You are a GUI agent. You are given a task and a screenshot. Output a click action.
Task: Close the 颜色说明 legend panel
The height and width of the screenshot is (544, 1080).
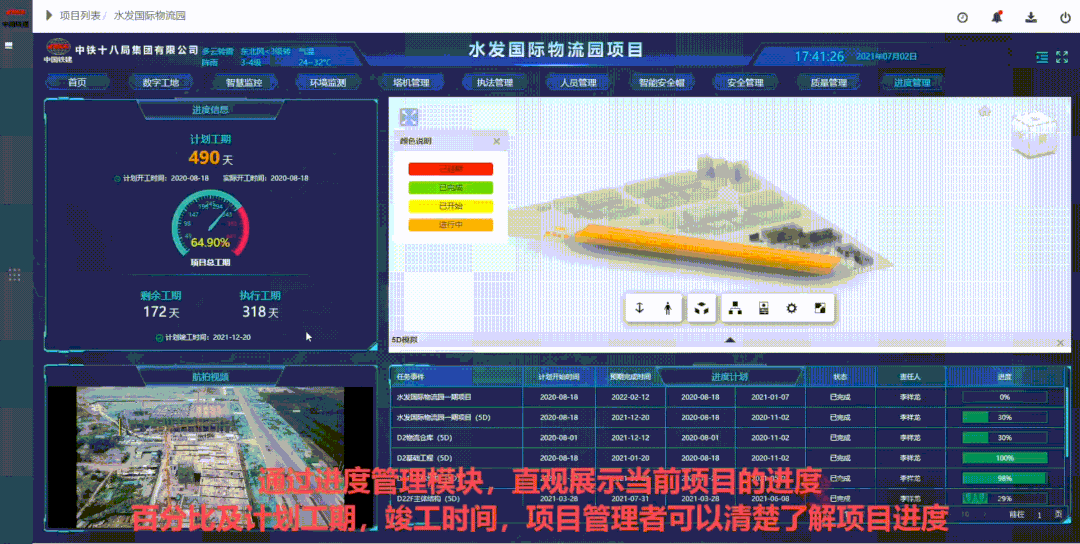(495, 142)
